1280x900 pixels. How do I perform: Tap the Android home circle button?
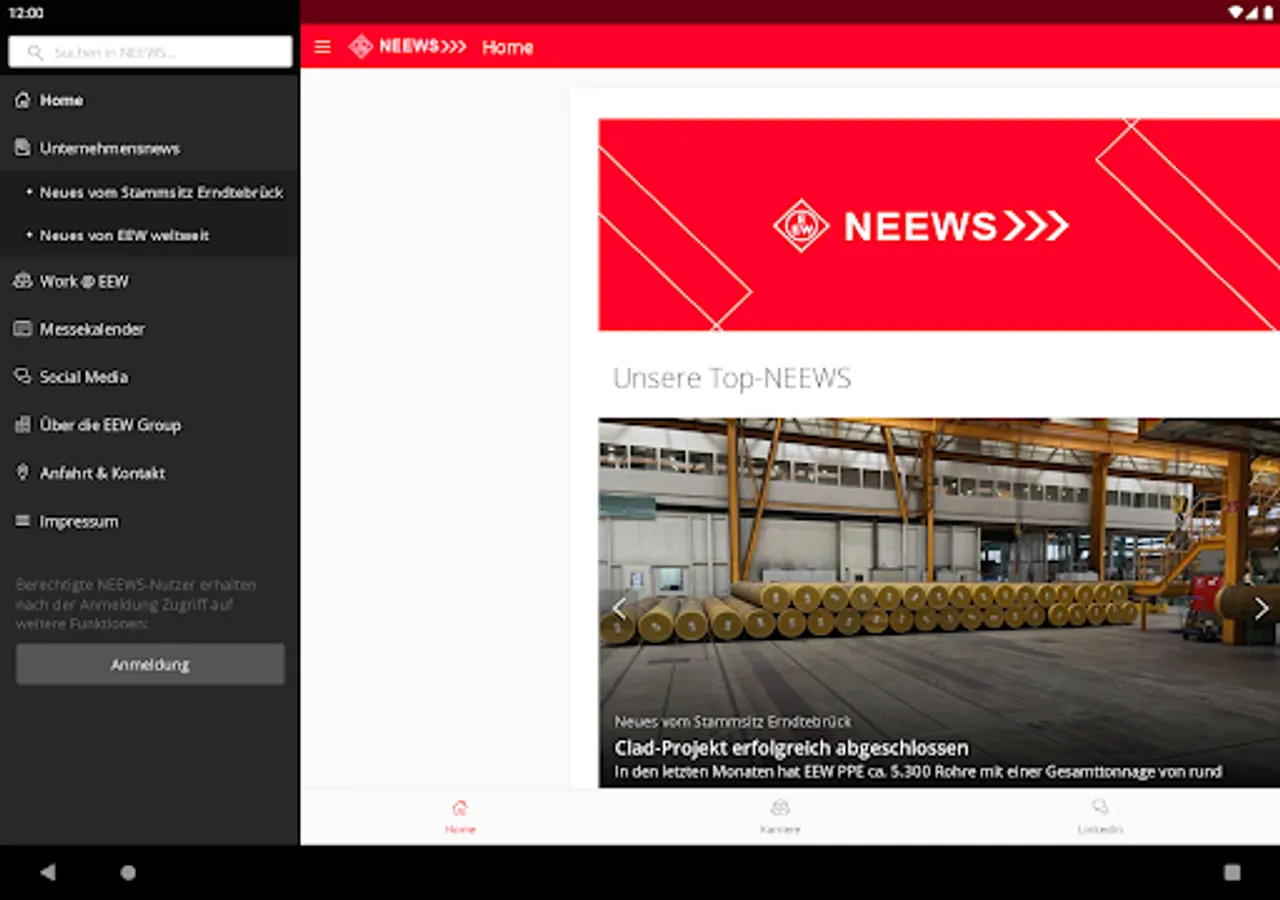(x=128, y=872)
